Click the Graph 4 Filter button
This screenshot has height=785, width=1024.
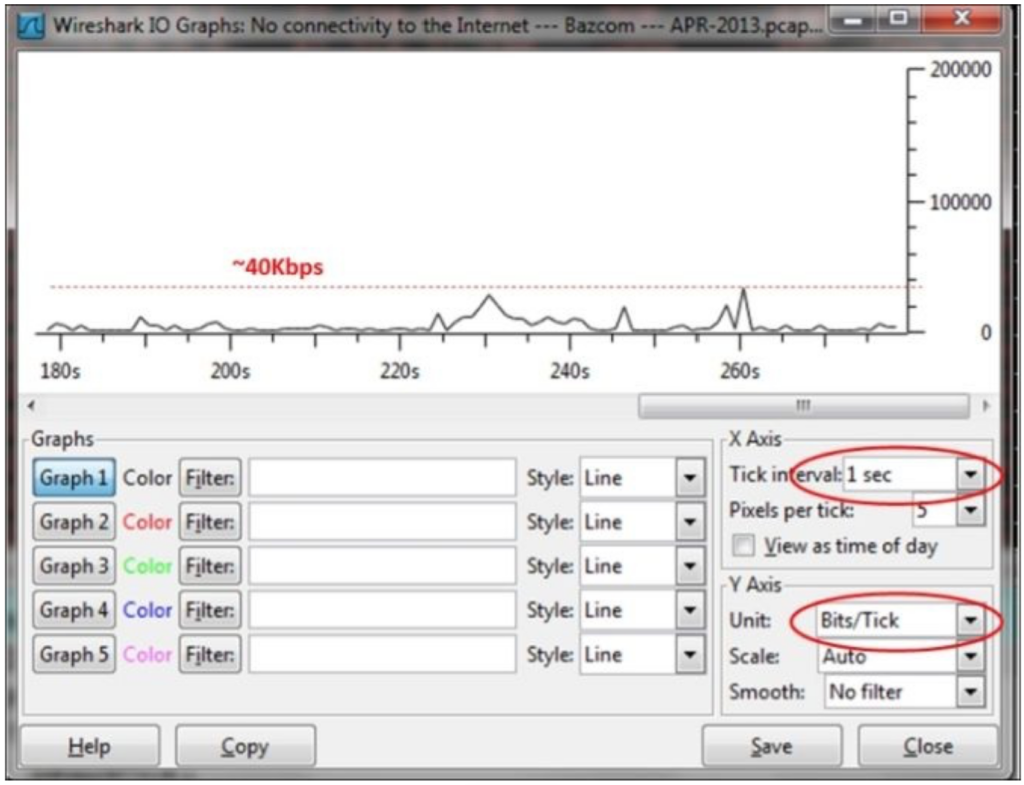210,610
